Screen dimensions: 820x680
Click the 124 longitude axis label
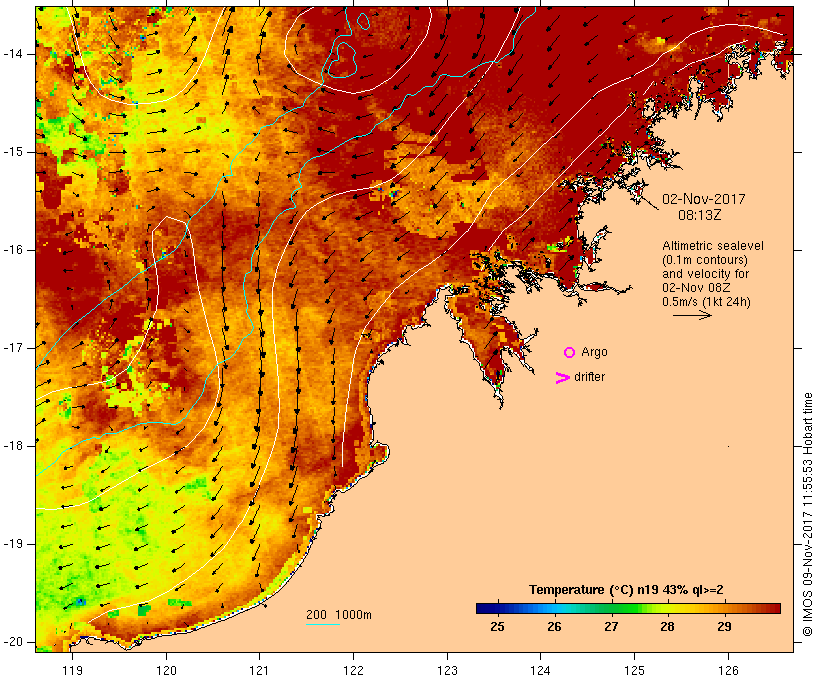point(540,670)
